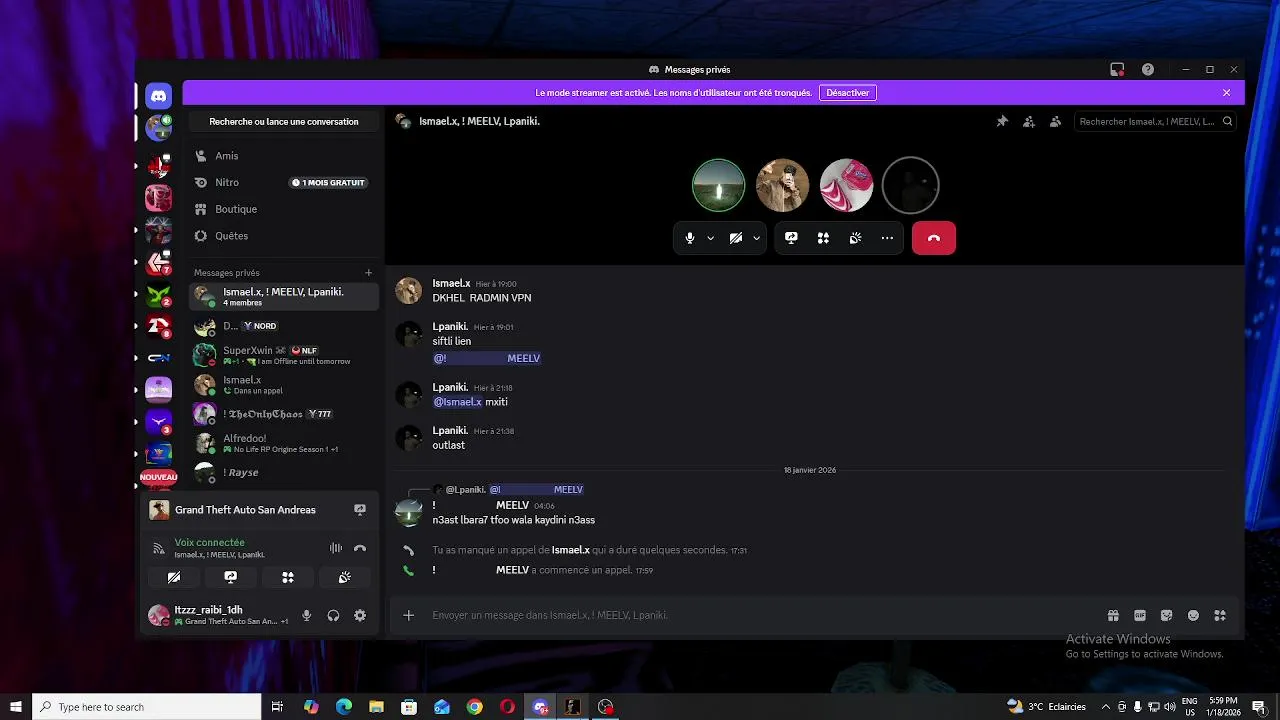Image resolution: width=1280 pixels, height=720 pixels.
Task: Open Windows Start menu
Action: pos(15,707)
